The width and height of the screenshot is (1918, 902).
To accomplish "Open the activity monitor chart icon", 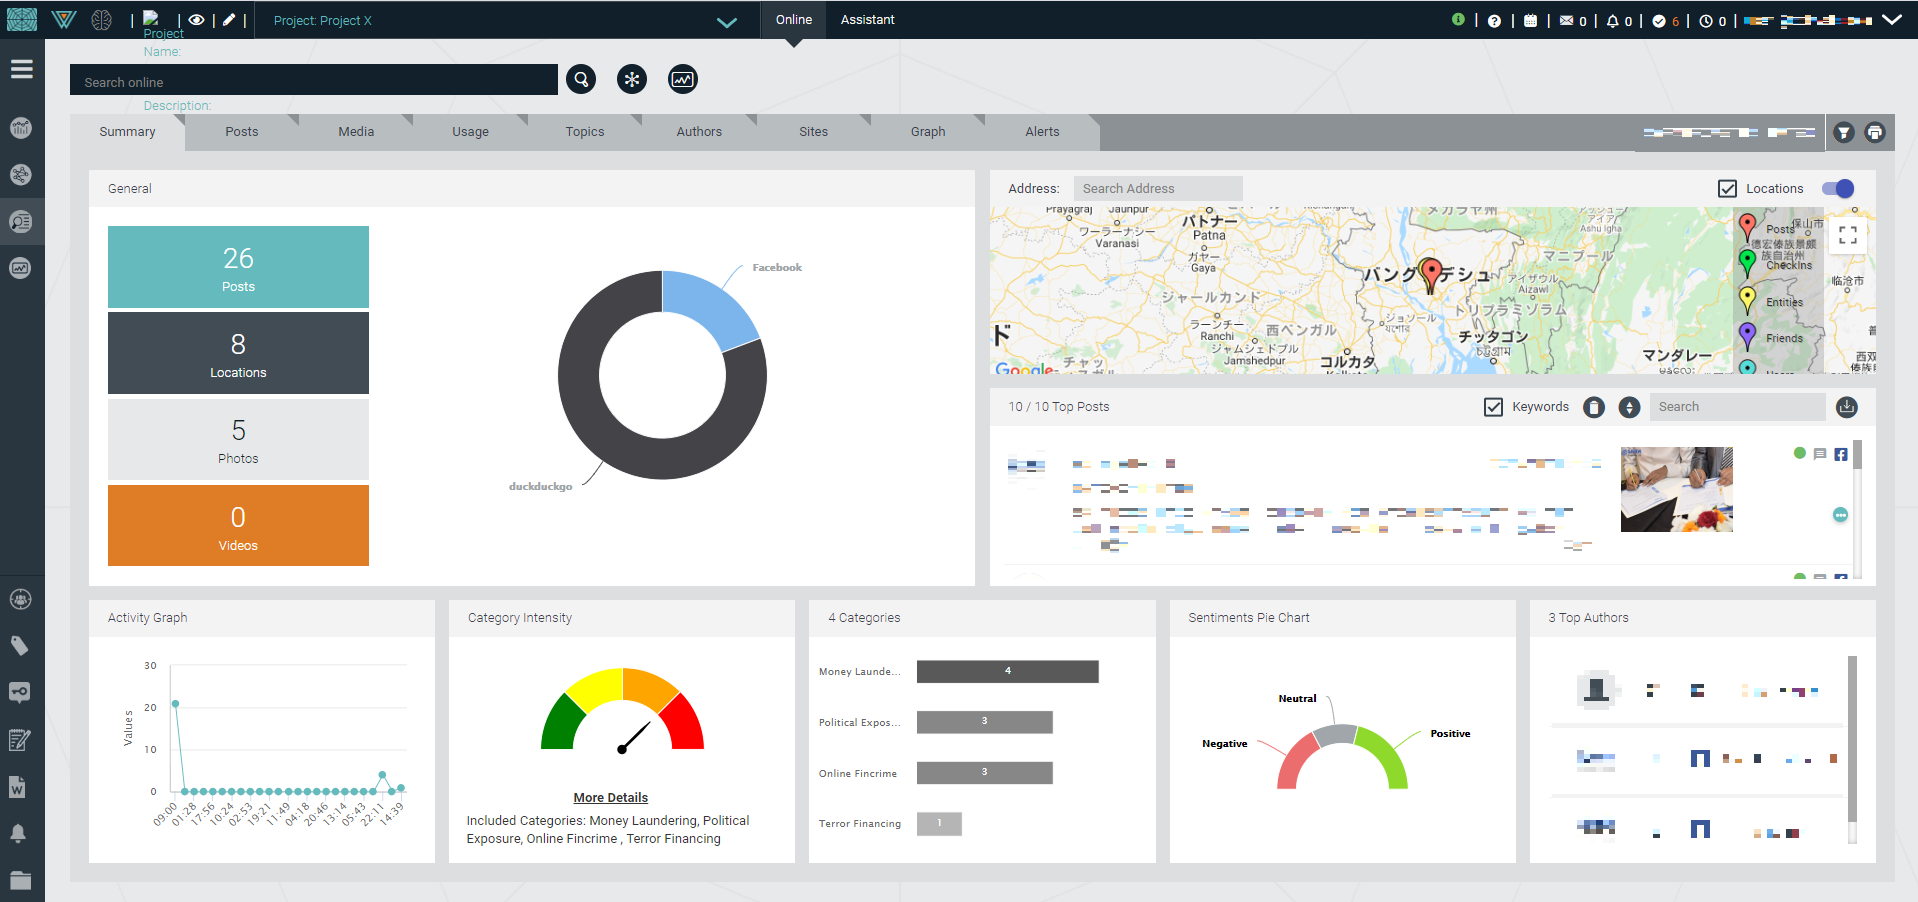I will (683, 79).
